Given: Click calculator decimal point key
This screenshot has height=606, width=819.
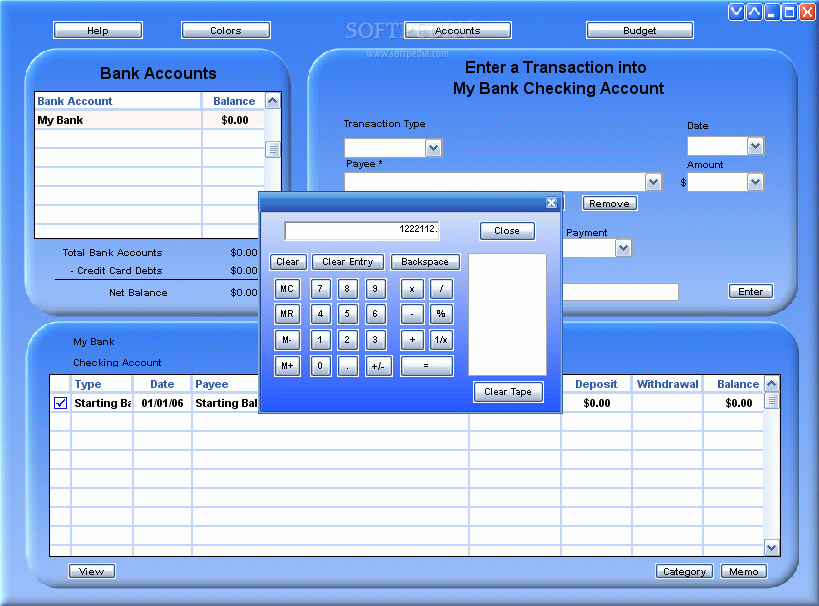Looking at the screenshot, I should pyautogui.click(x=347, y=366).
